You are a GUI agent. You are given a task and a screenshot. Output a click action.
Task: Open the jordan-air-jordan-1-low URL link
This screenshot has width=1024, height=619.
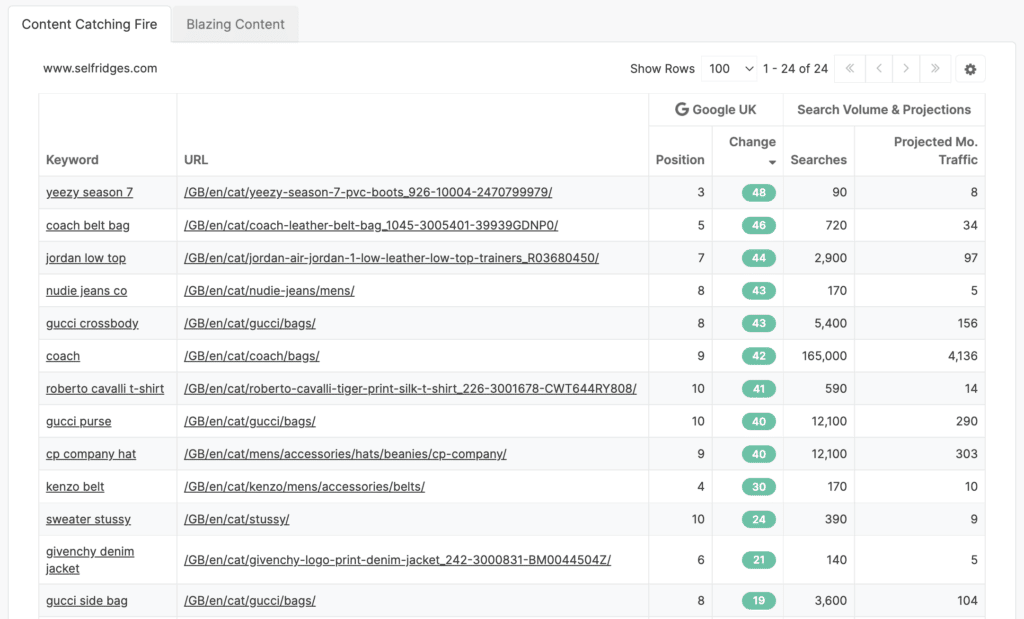pyautogui.click(x=391, y=258)
